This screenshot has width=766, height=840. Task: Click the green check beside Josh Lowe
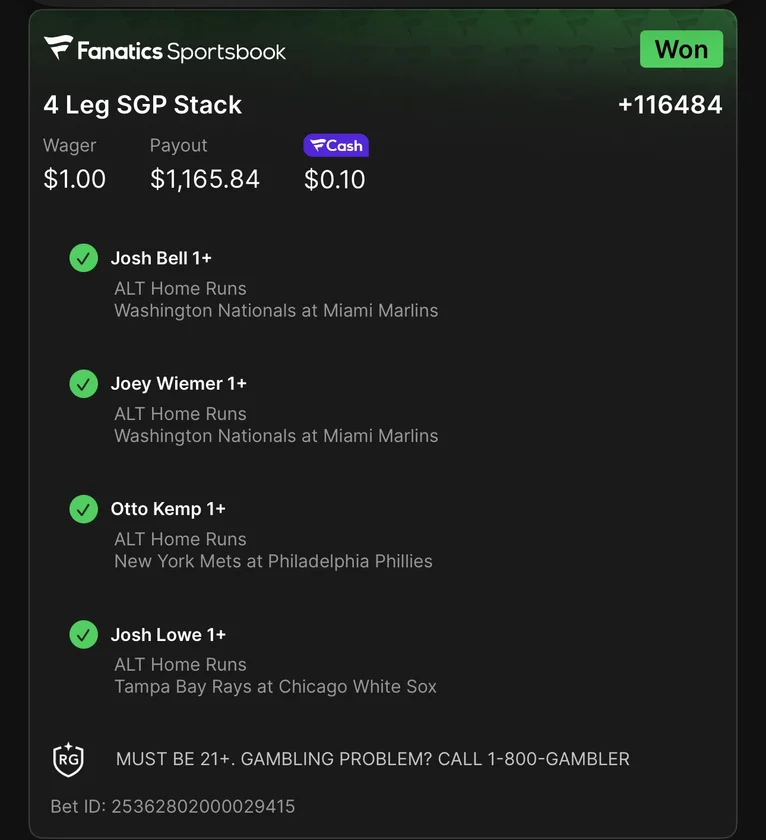click(x=83, y=634)
